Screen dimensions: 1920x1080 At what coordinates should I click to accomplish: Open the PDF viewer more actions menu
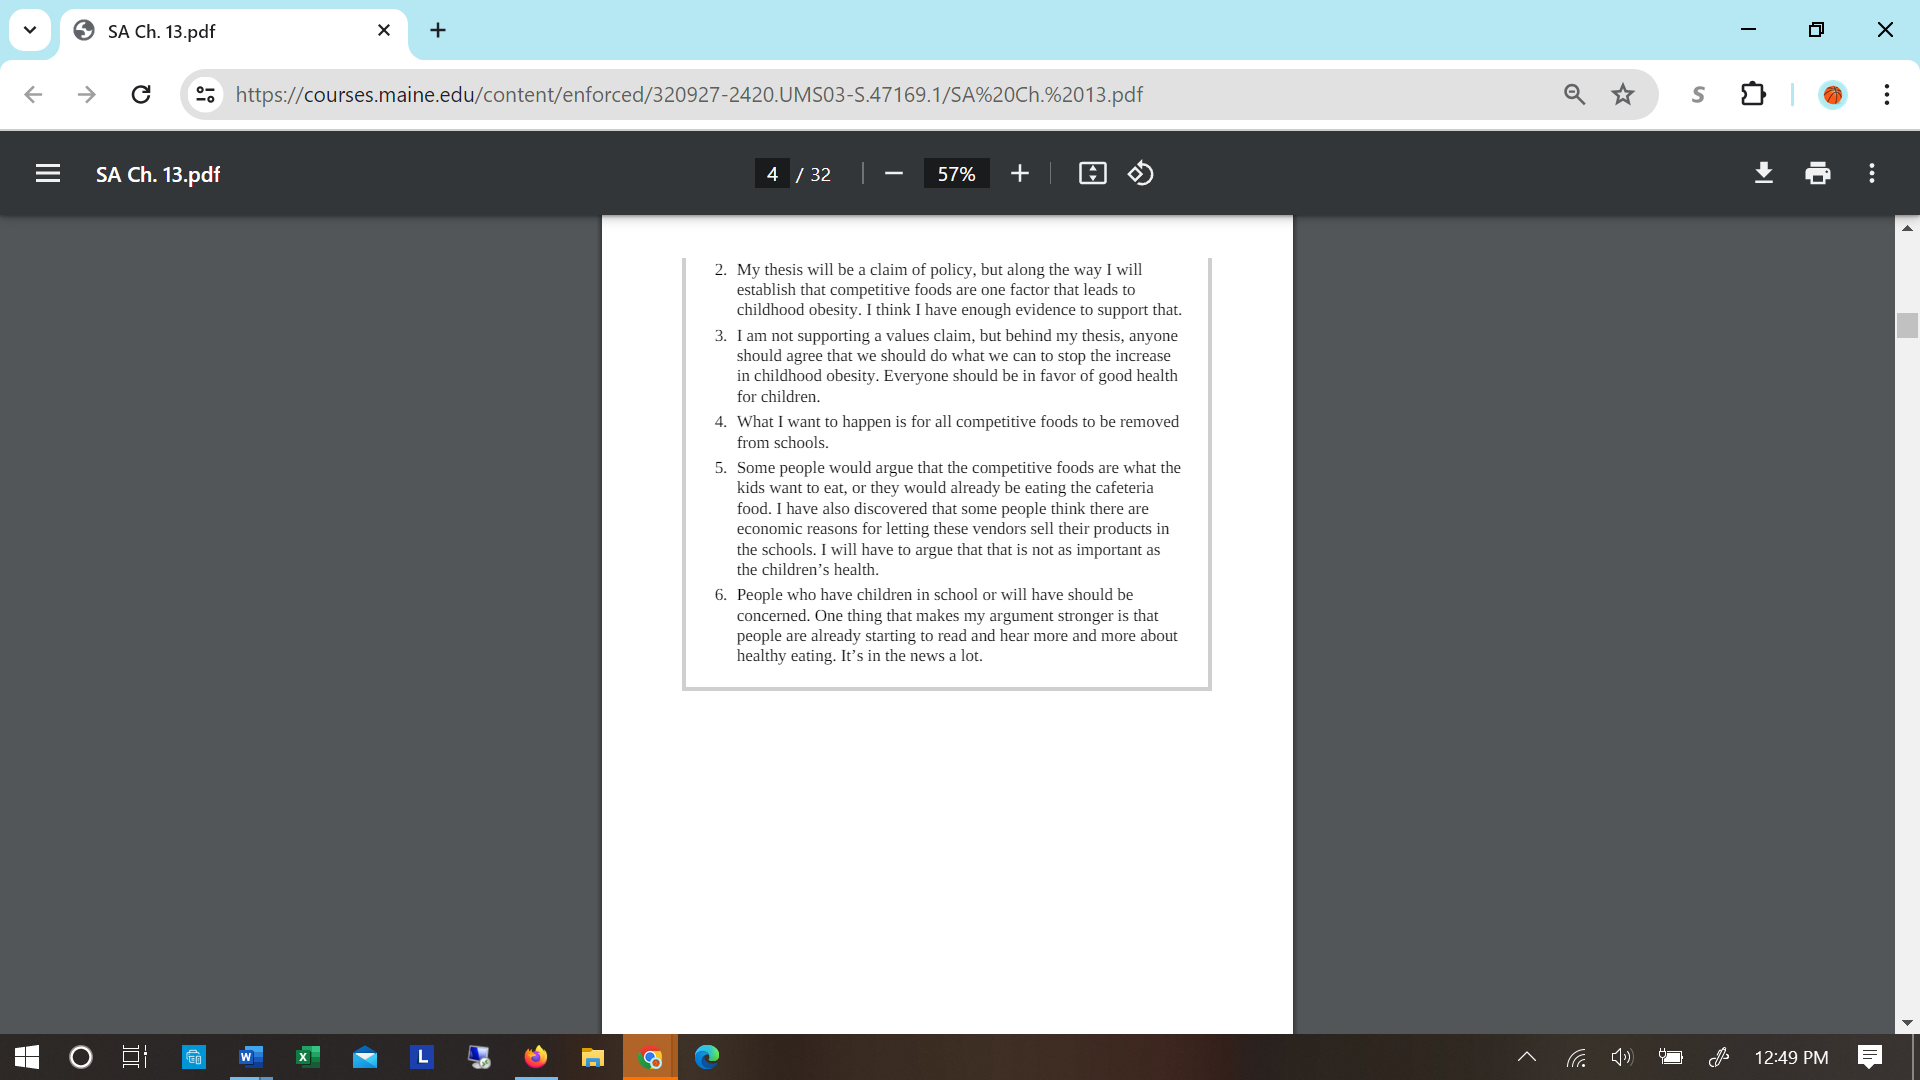point(1872,174)
